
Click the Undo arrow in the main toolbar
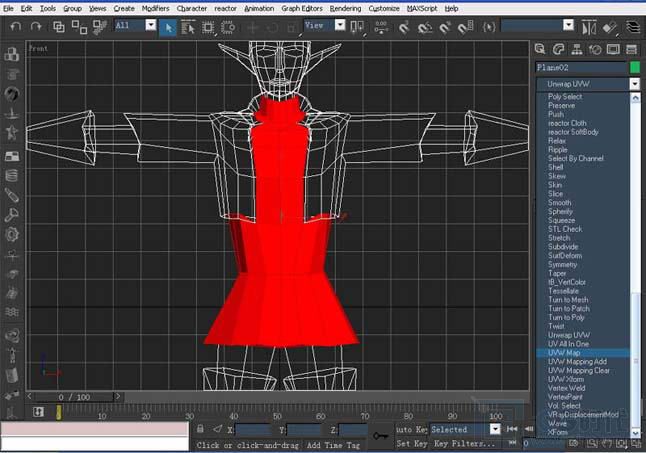point(16,27)
